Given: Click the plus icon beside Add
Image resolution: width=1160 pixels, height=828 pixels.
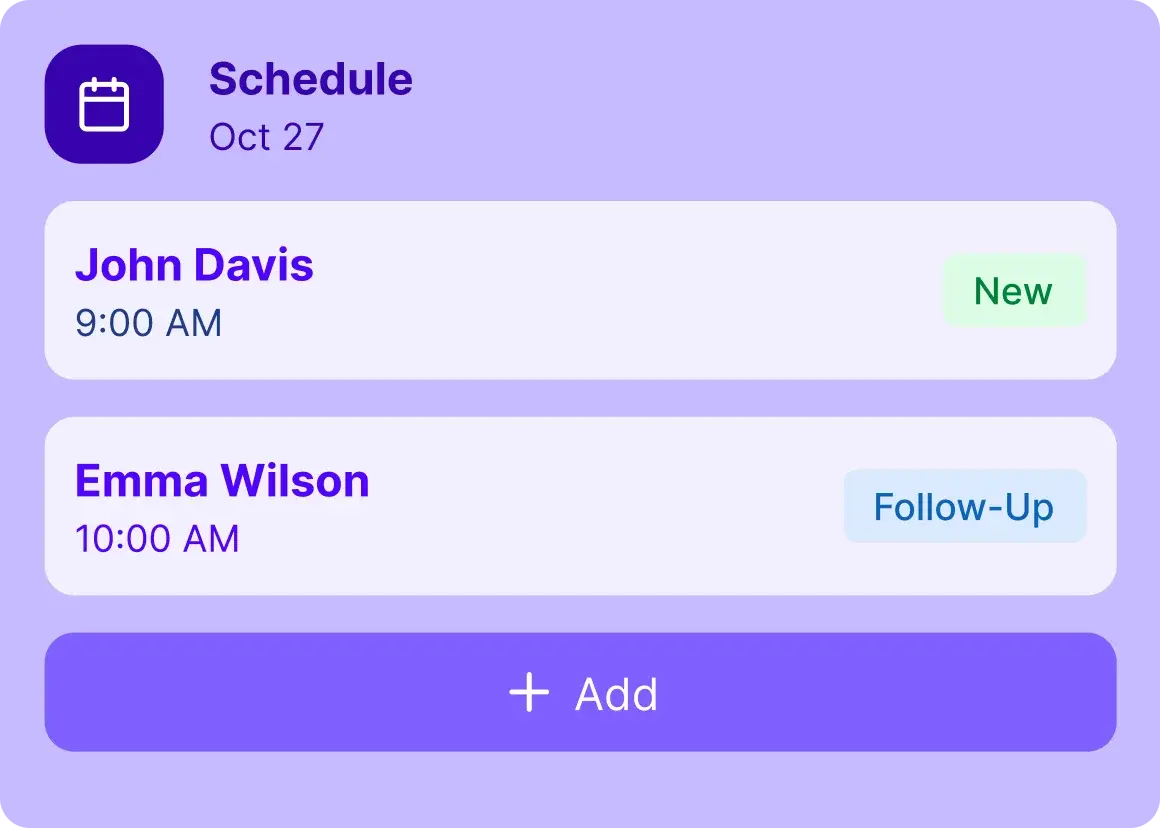Looking at the screenshot, I should tap(529, 692).
